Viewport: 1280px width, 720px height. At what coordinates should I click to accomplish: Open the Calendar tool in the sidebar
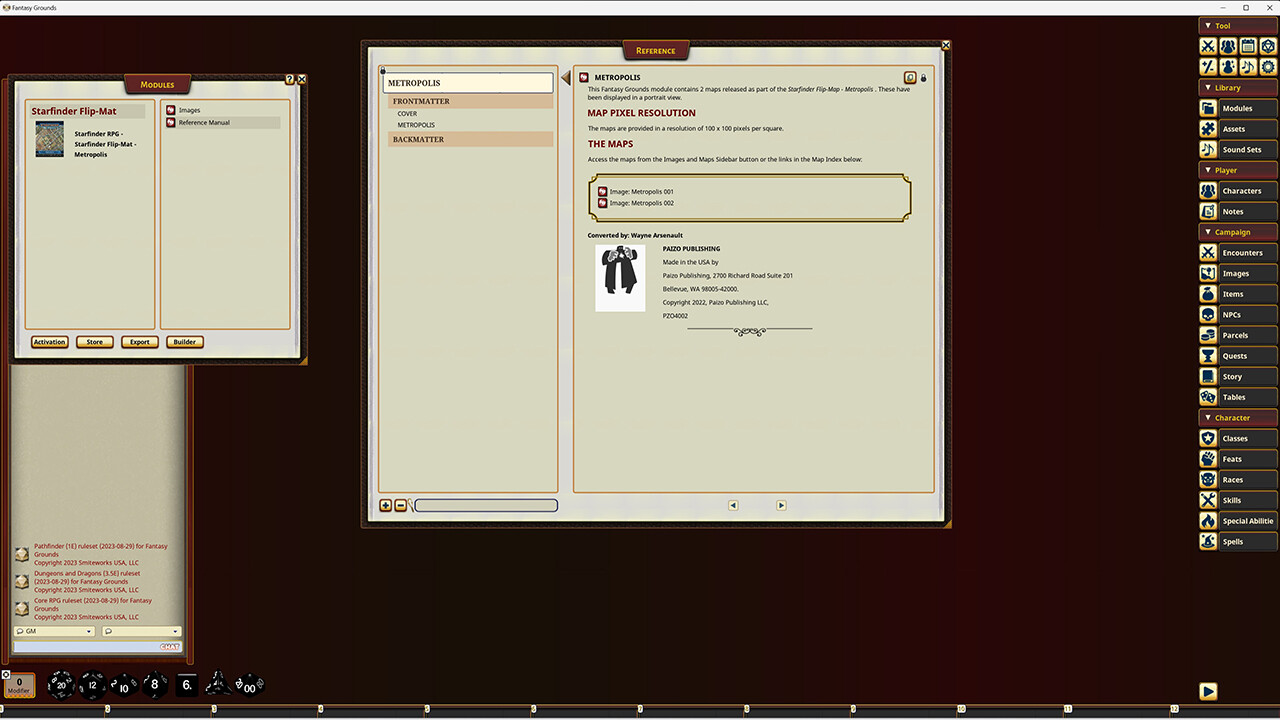(1248, 46)
